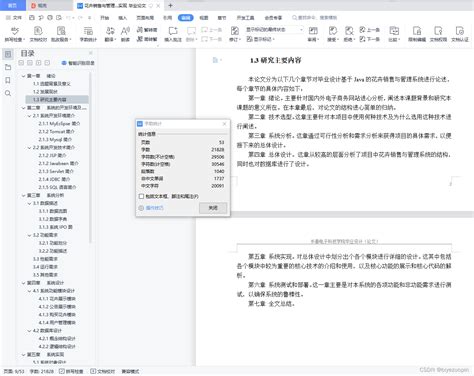Switch to the 插入 ribbon tab
Viewport: 474px width, 376px height.
pos(123,18)
